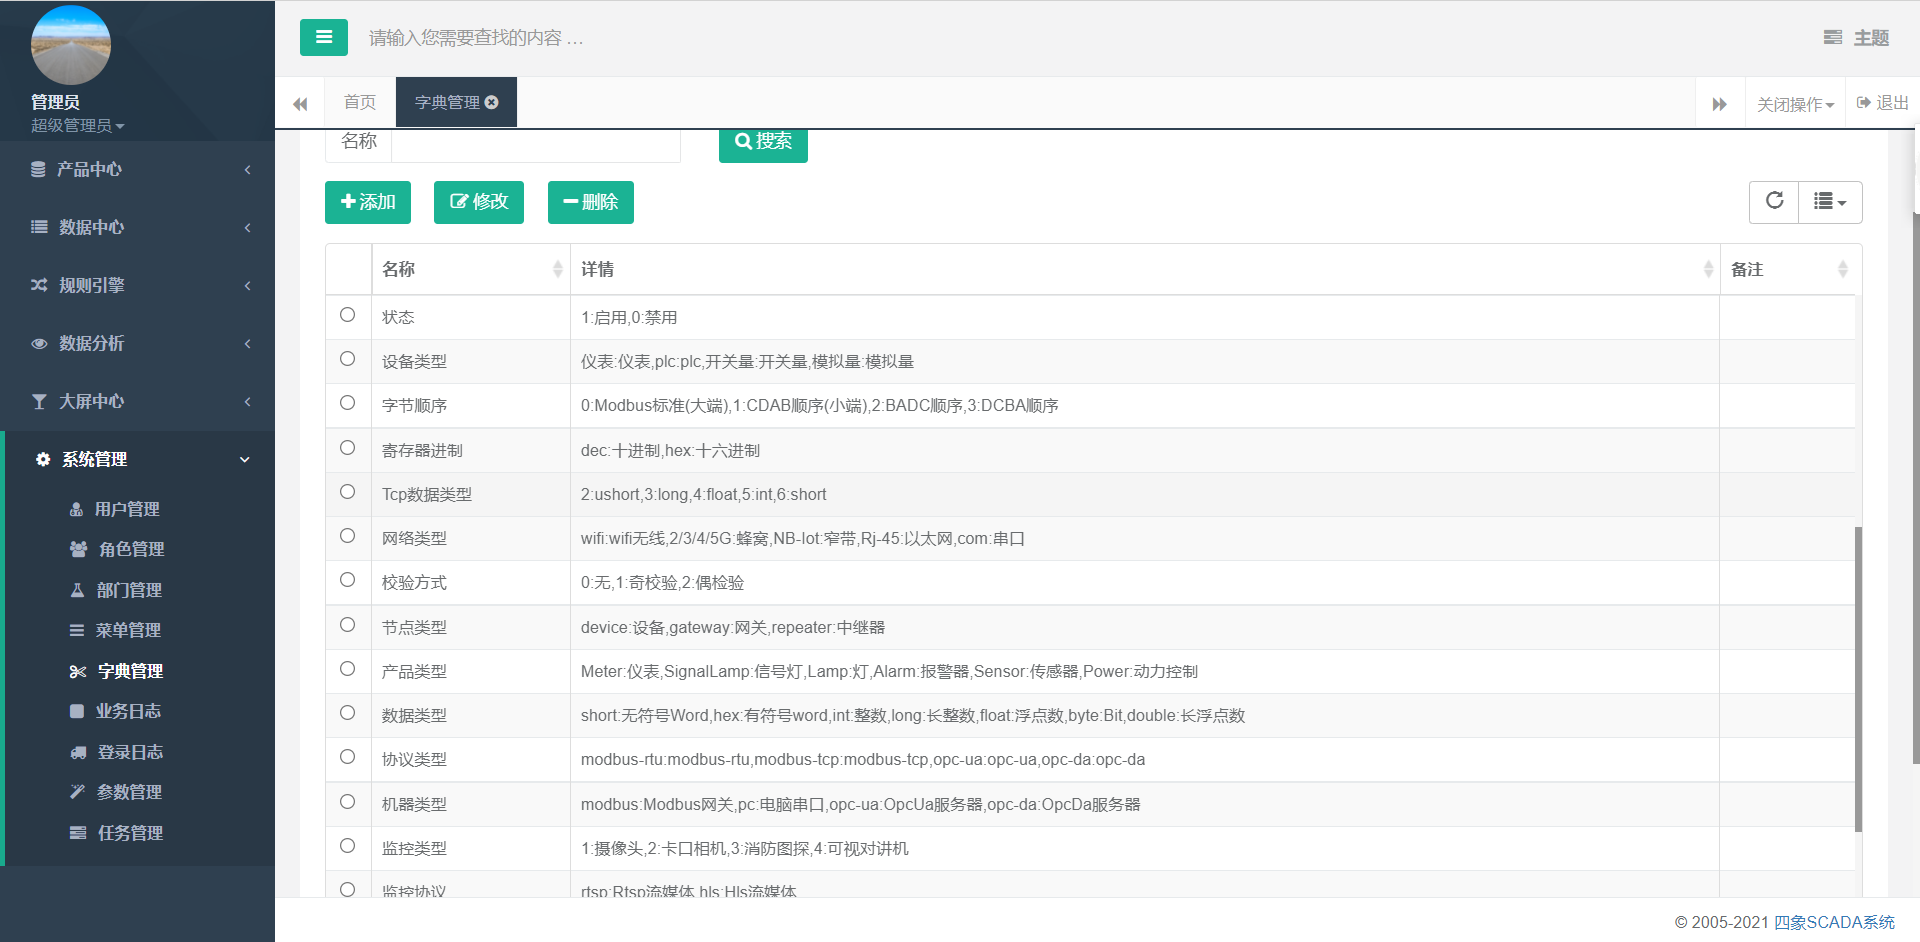Open the 关闭操作 dropdown

[x=1795, y=104]
